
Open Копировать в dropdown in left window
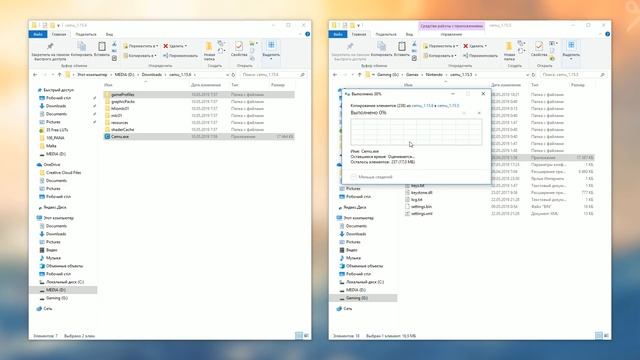coord(140,56)
